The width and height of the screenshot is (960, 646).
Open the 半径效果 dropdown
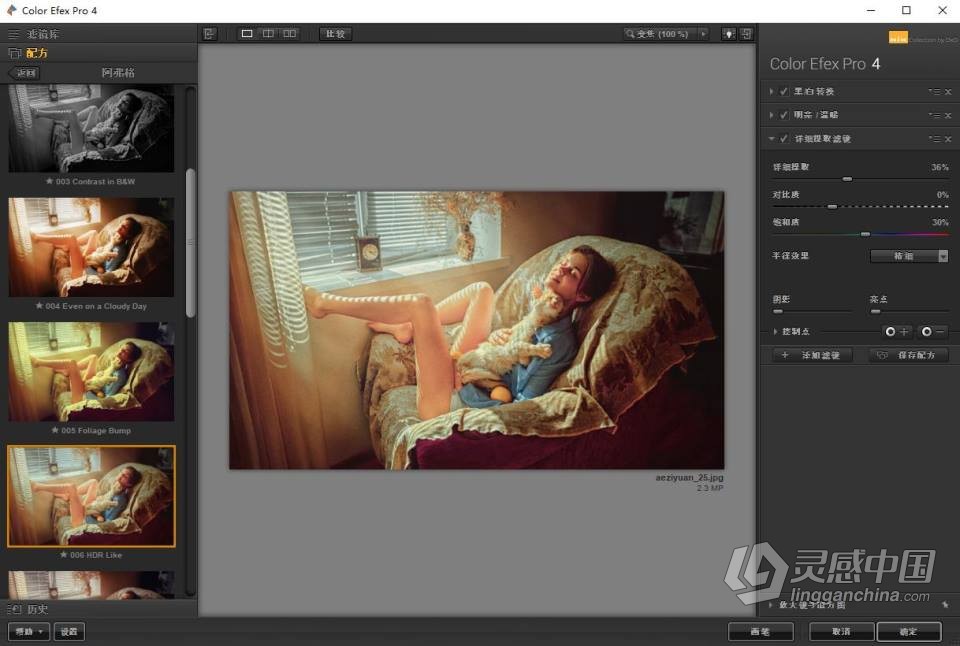click(909, 256)
